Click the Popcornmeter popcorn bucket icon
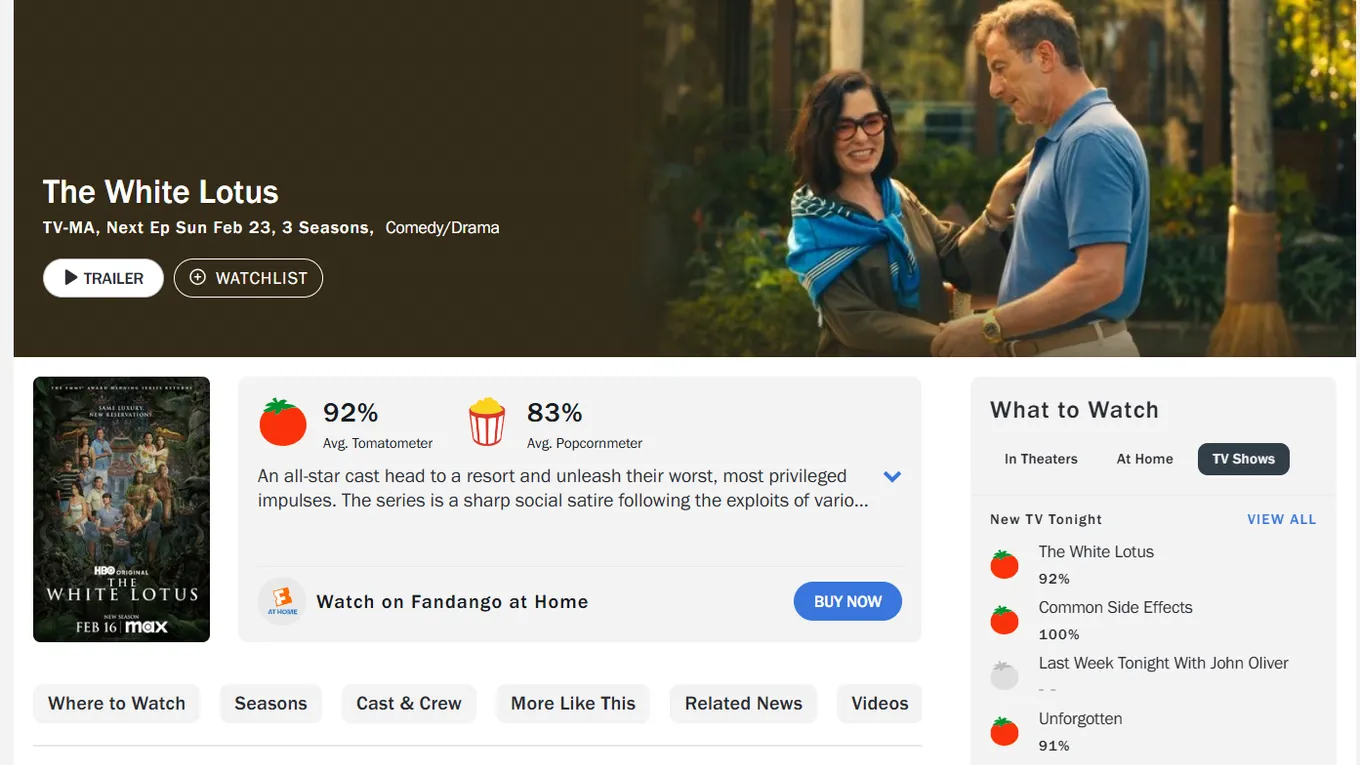 [x=487, y=422]
